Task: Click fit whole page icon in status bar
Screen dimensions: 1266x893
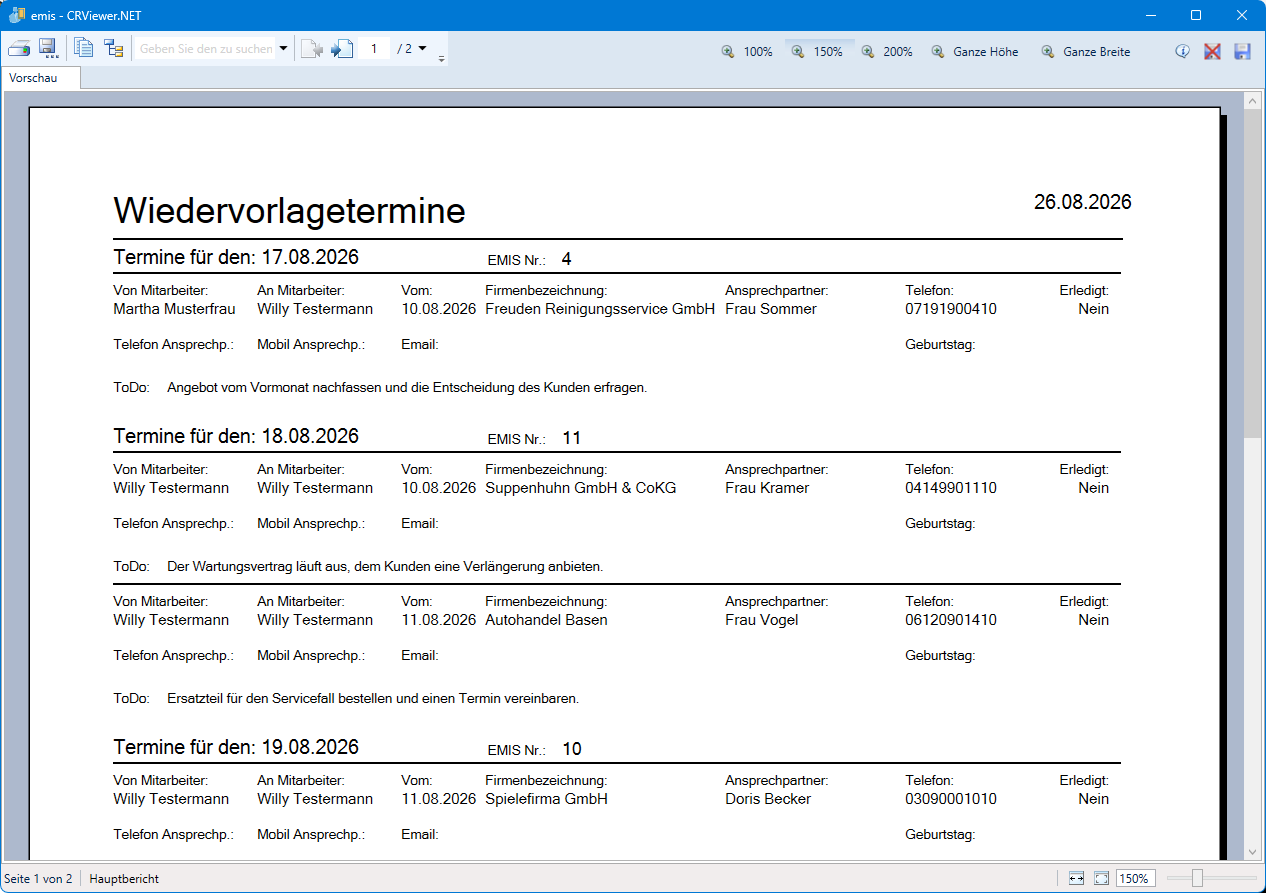Action: [1101, 878]
